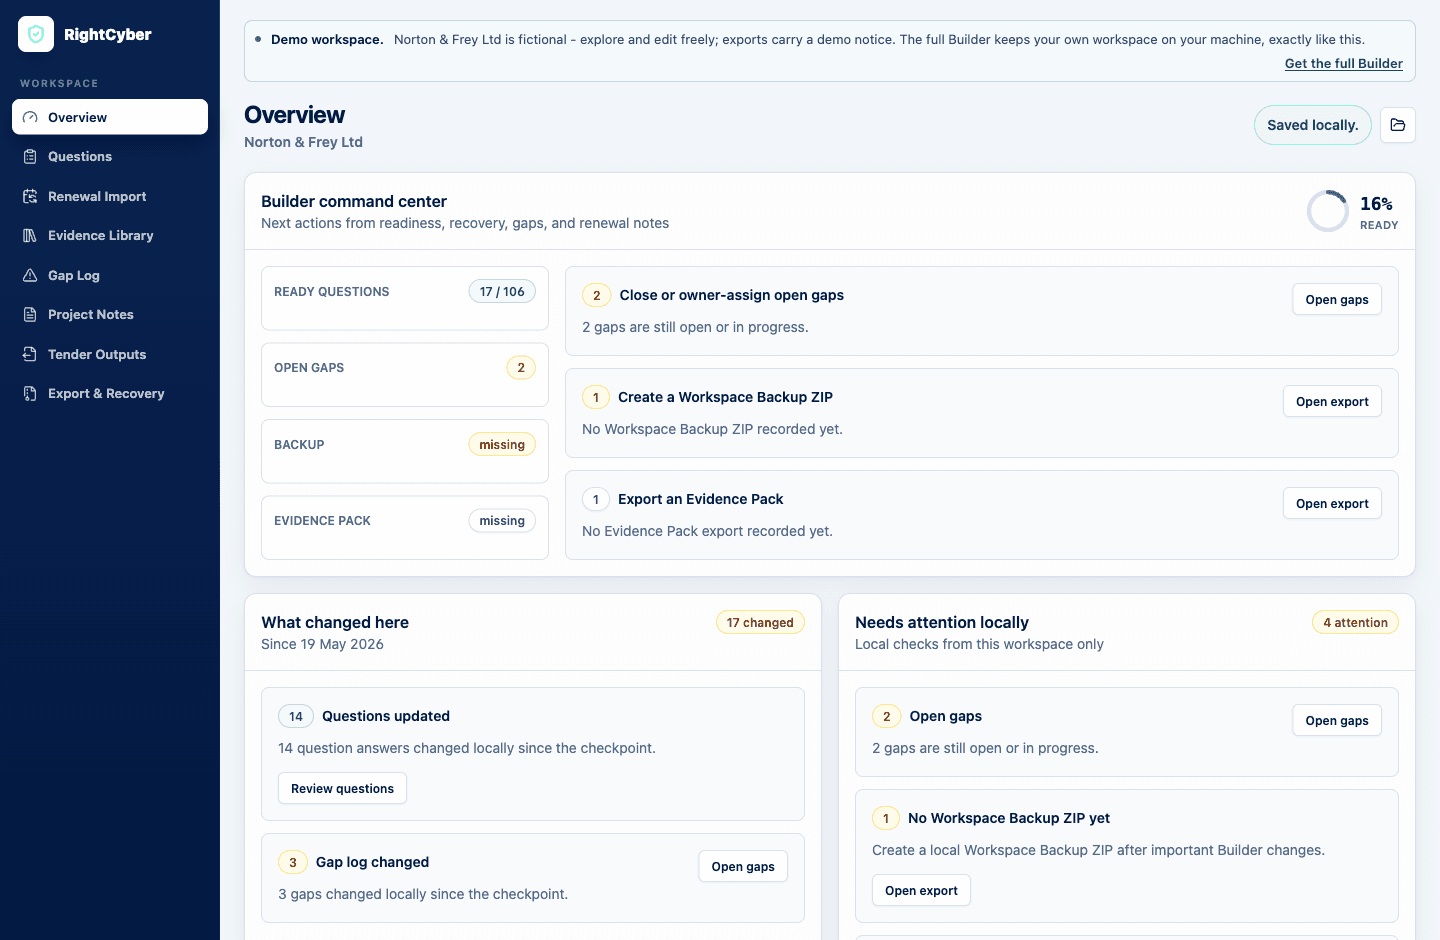Screen dimensions: 1440x940
Task: Click the 4 attention badge
Action: [1355, 623]
